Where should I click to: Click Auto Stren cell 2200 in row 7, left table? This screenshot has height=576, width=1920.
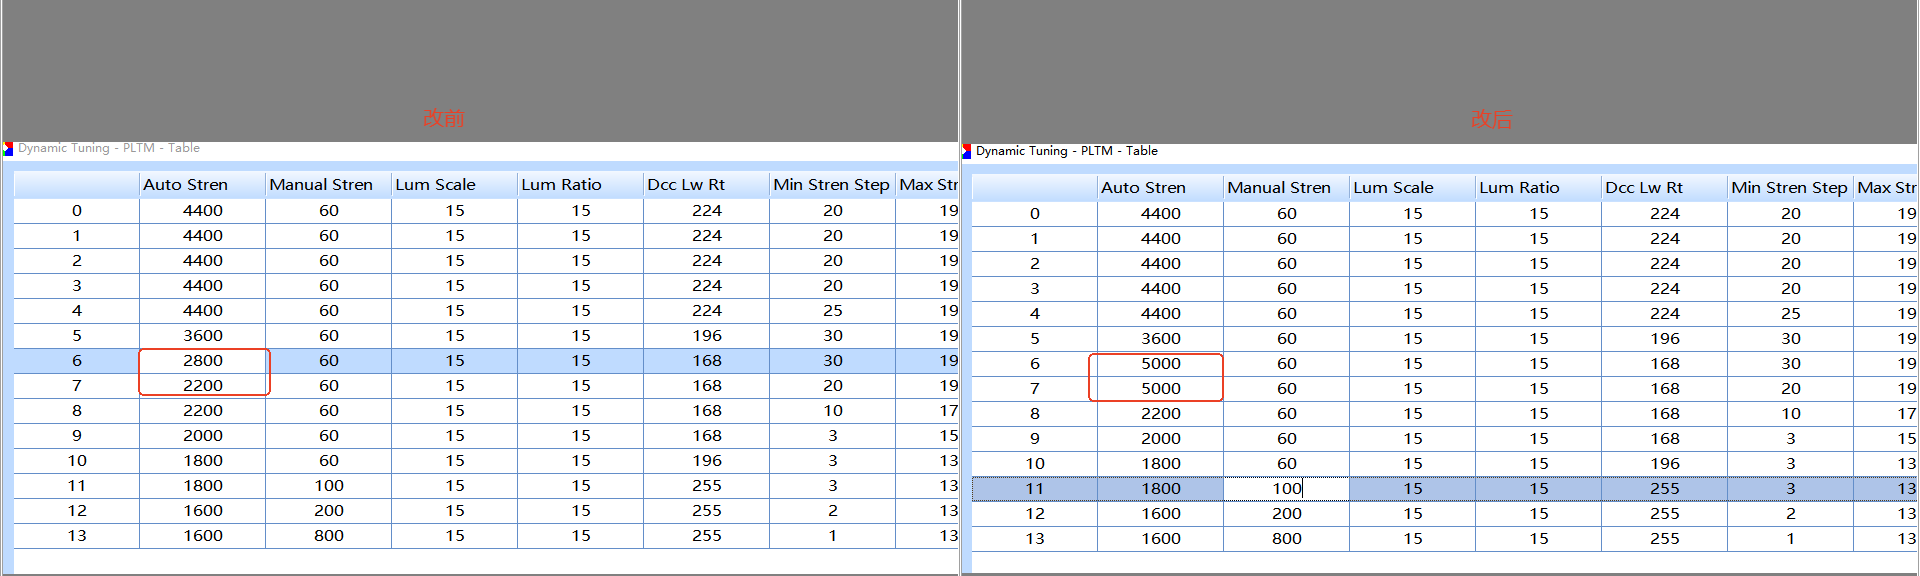click(x=202, y=386)
